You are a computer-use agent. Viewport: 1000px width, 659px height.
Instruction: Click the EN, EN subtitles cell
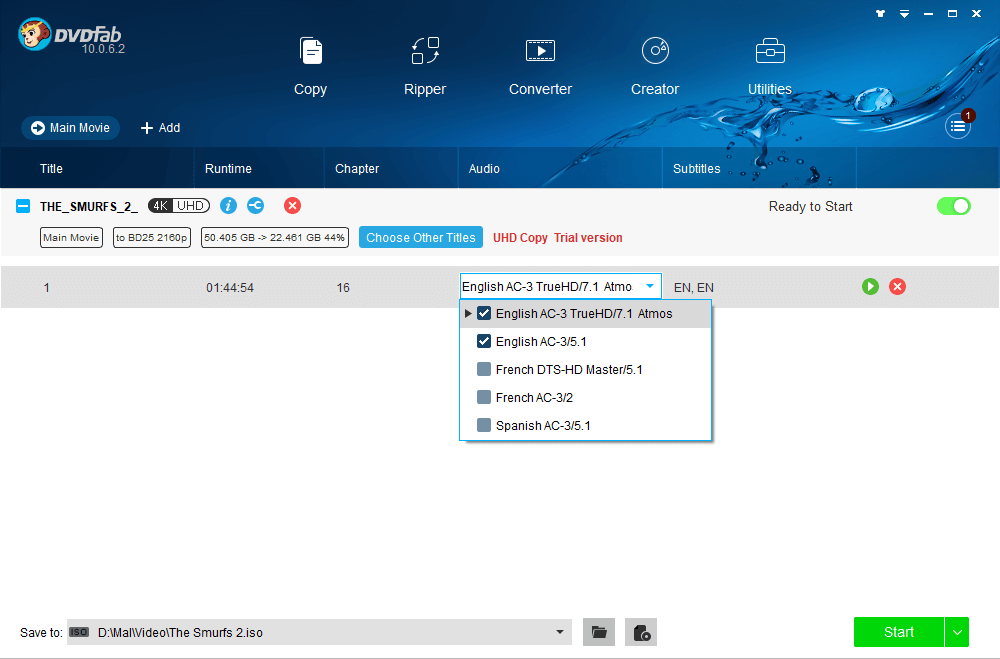tap(694, 287)
